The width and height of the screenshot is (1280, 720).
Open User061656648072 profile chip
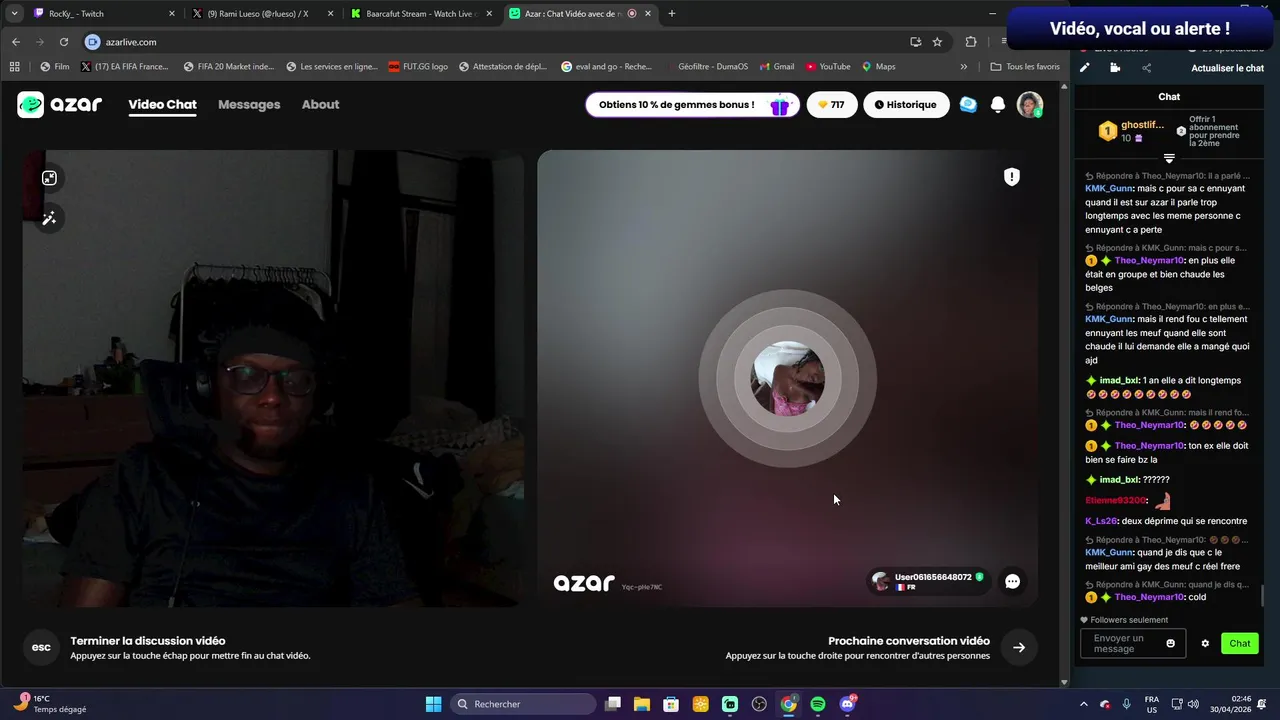(x=929, y=581)
